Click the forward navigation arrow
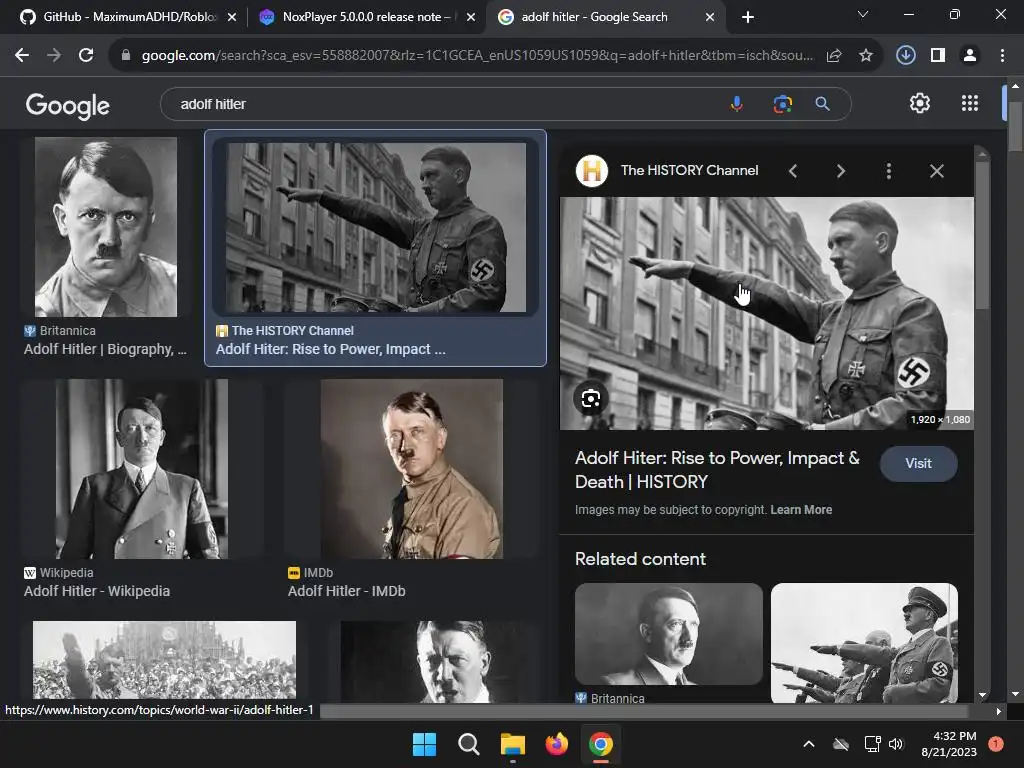This screenshot has height=768, width=1024. [x=54, y=56]
